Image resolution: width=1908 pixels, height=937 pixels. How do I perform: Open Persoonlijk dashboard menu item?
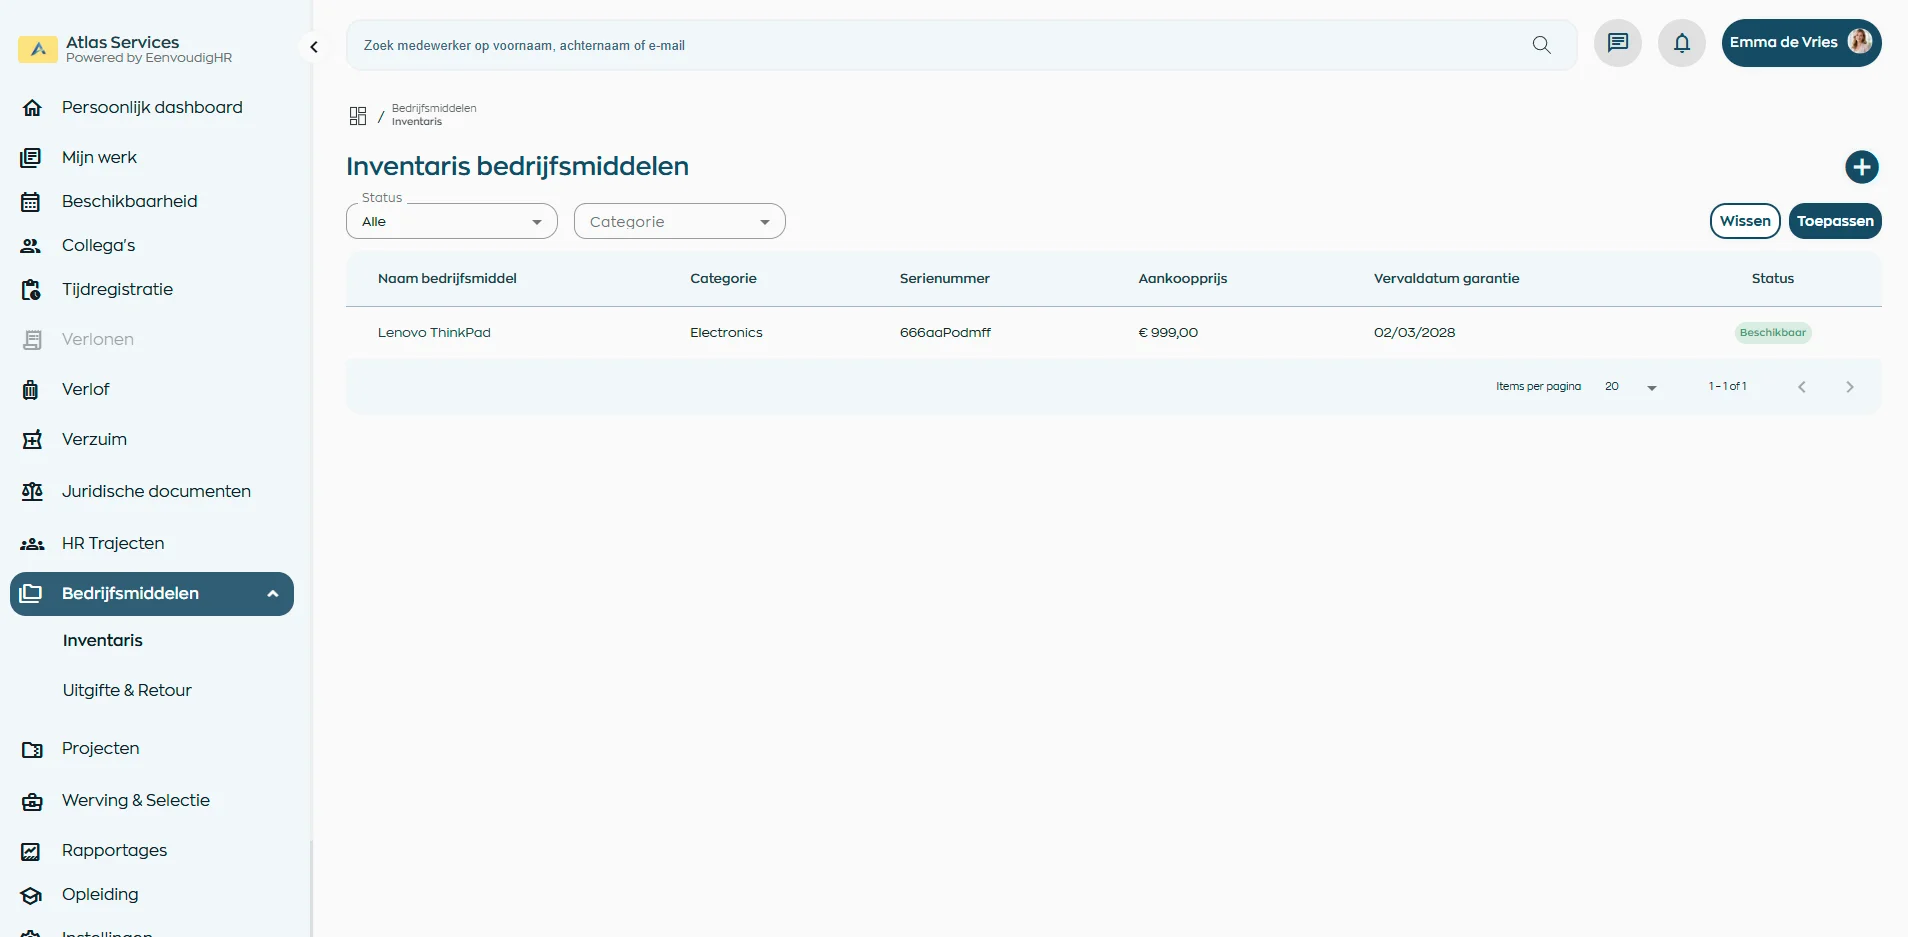(x=152, y=107)
